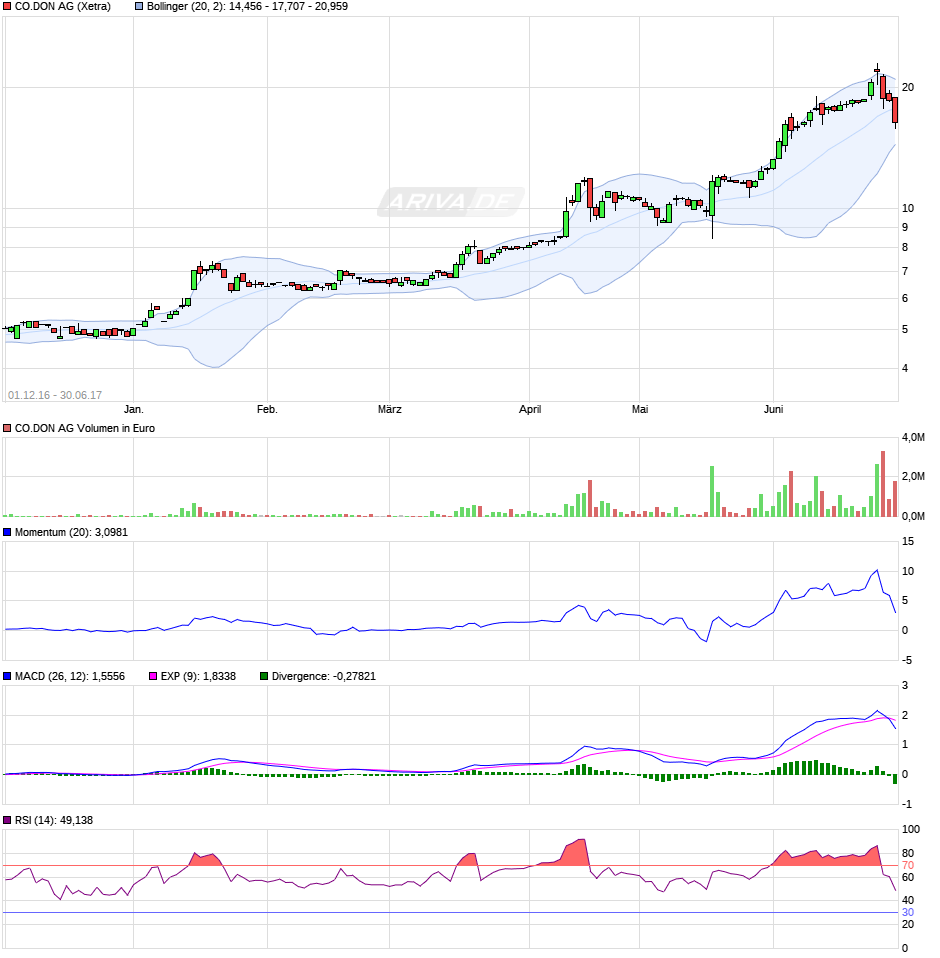The image size is (940, 958).
Task: Click the tallest red volume bar in late June
Action: click(883, 484)
